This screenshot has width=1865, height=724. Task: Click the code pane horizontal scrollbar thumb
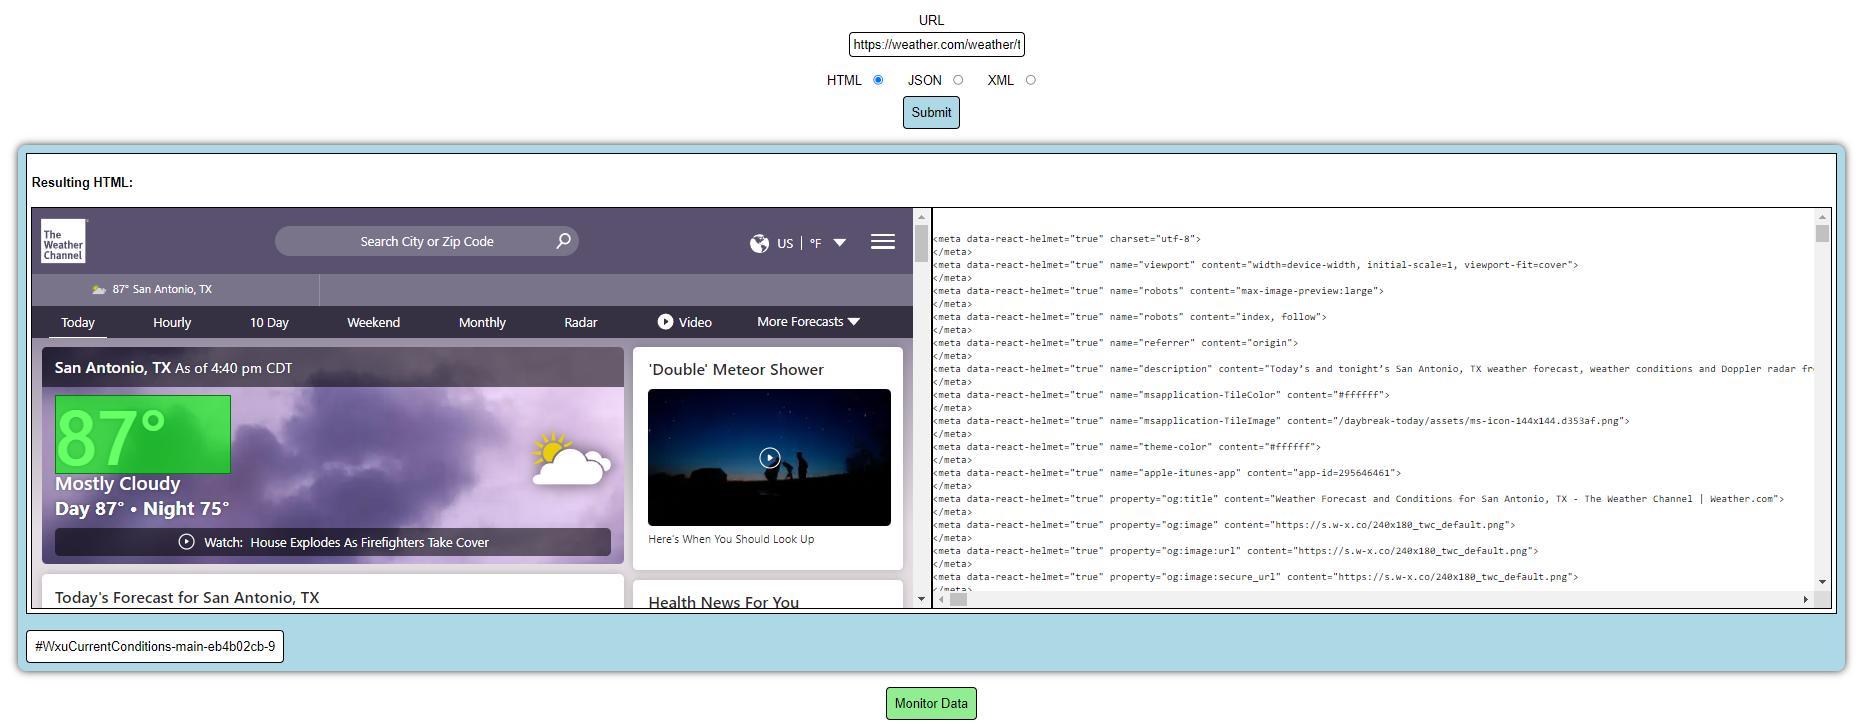[958, 600]
